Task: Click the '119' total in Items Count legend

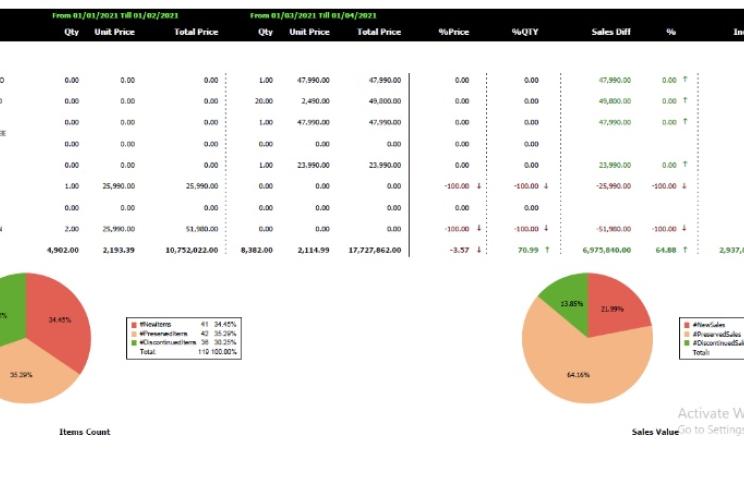Action: 203,352
